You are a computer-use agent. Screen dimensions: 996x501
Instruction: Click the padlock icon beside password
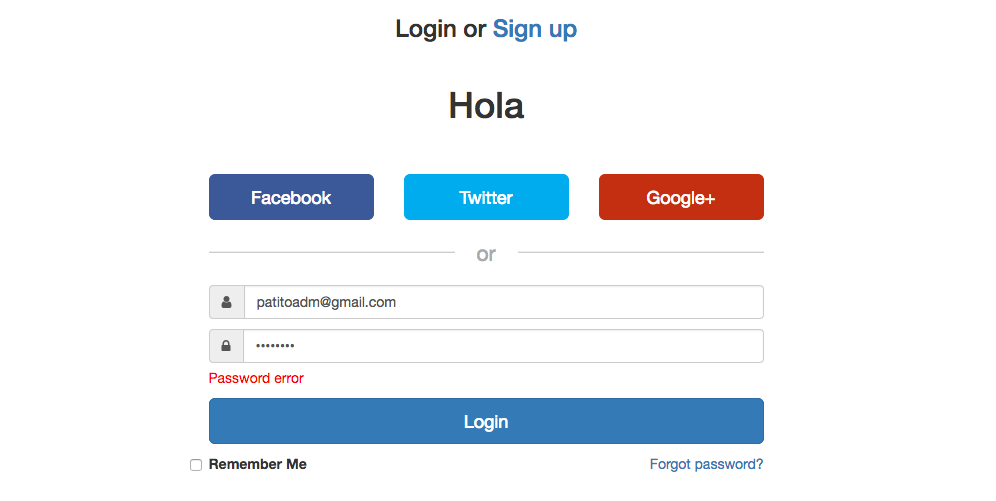pos(227,347)
